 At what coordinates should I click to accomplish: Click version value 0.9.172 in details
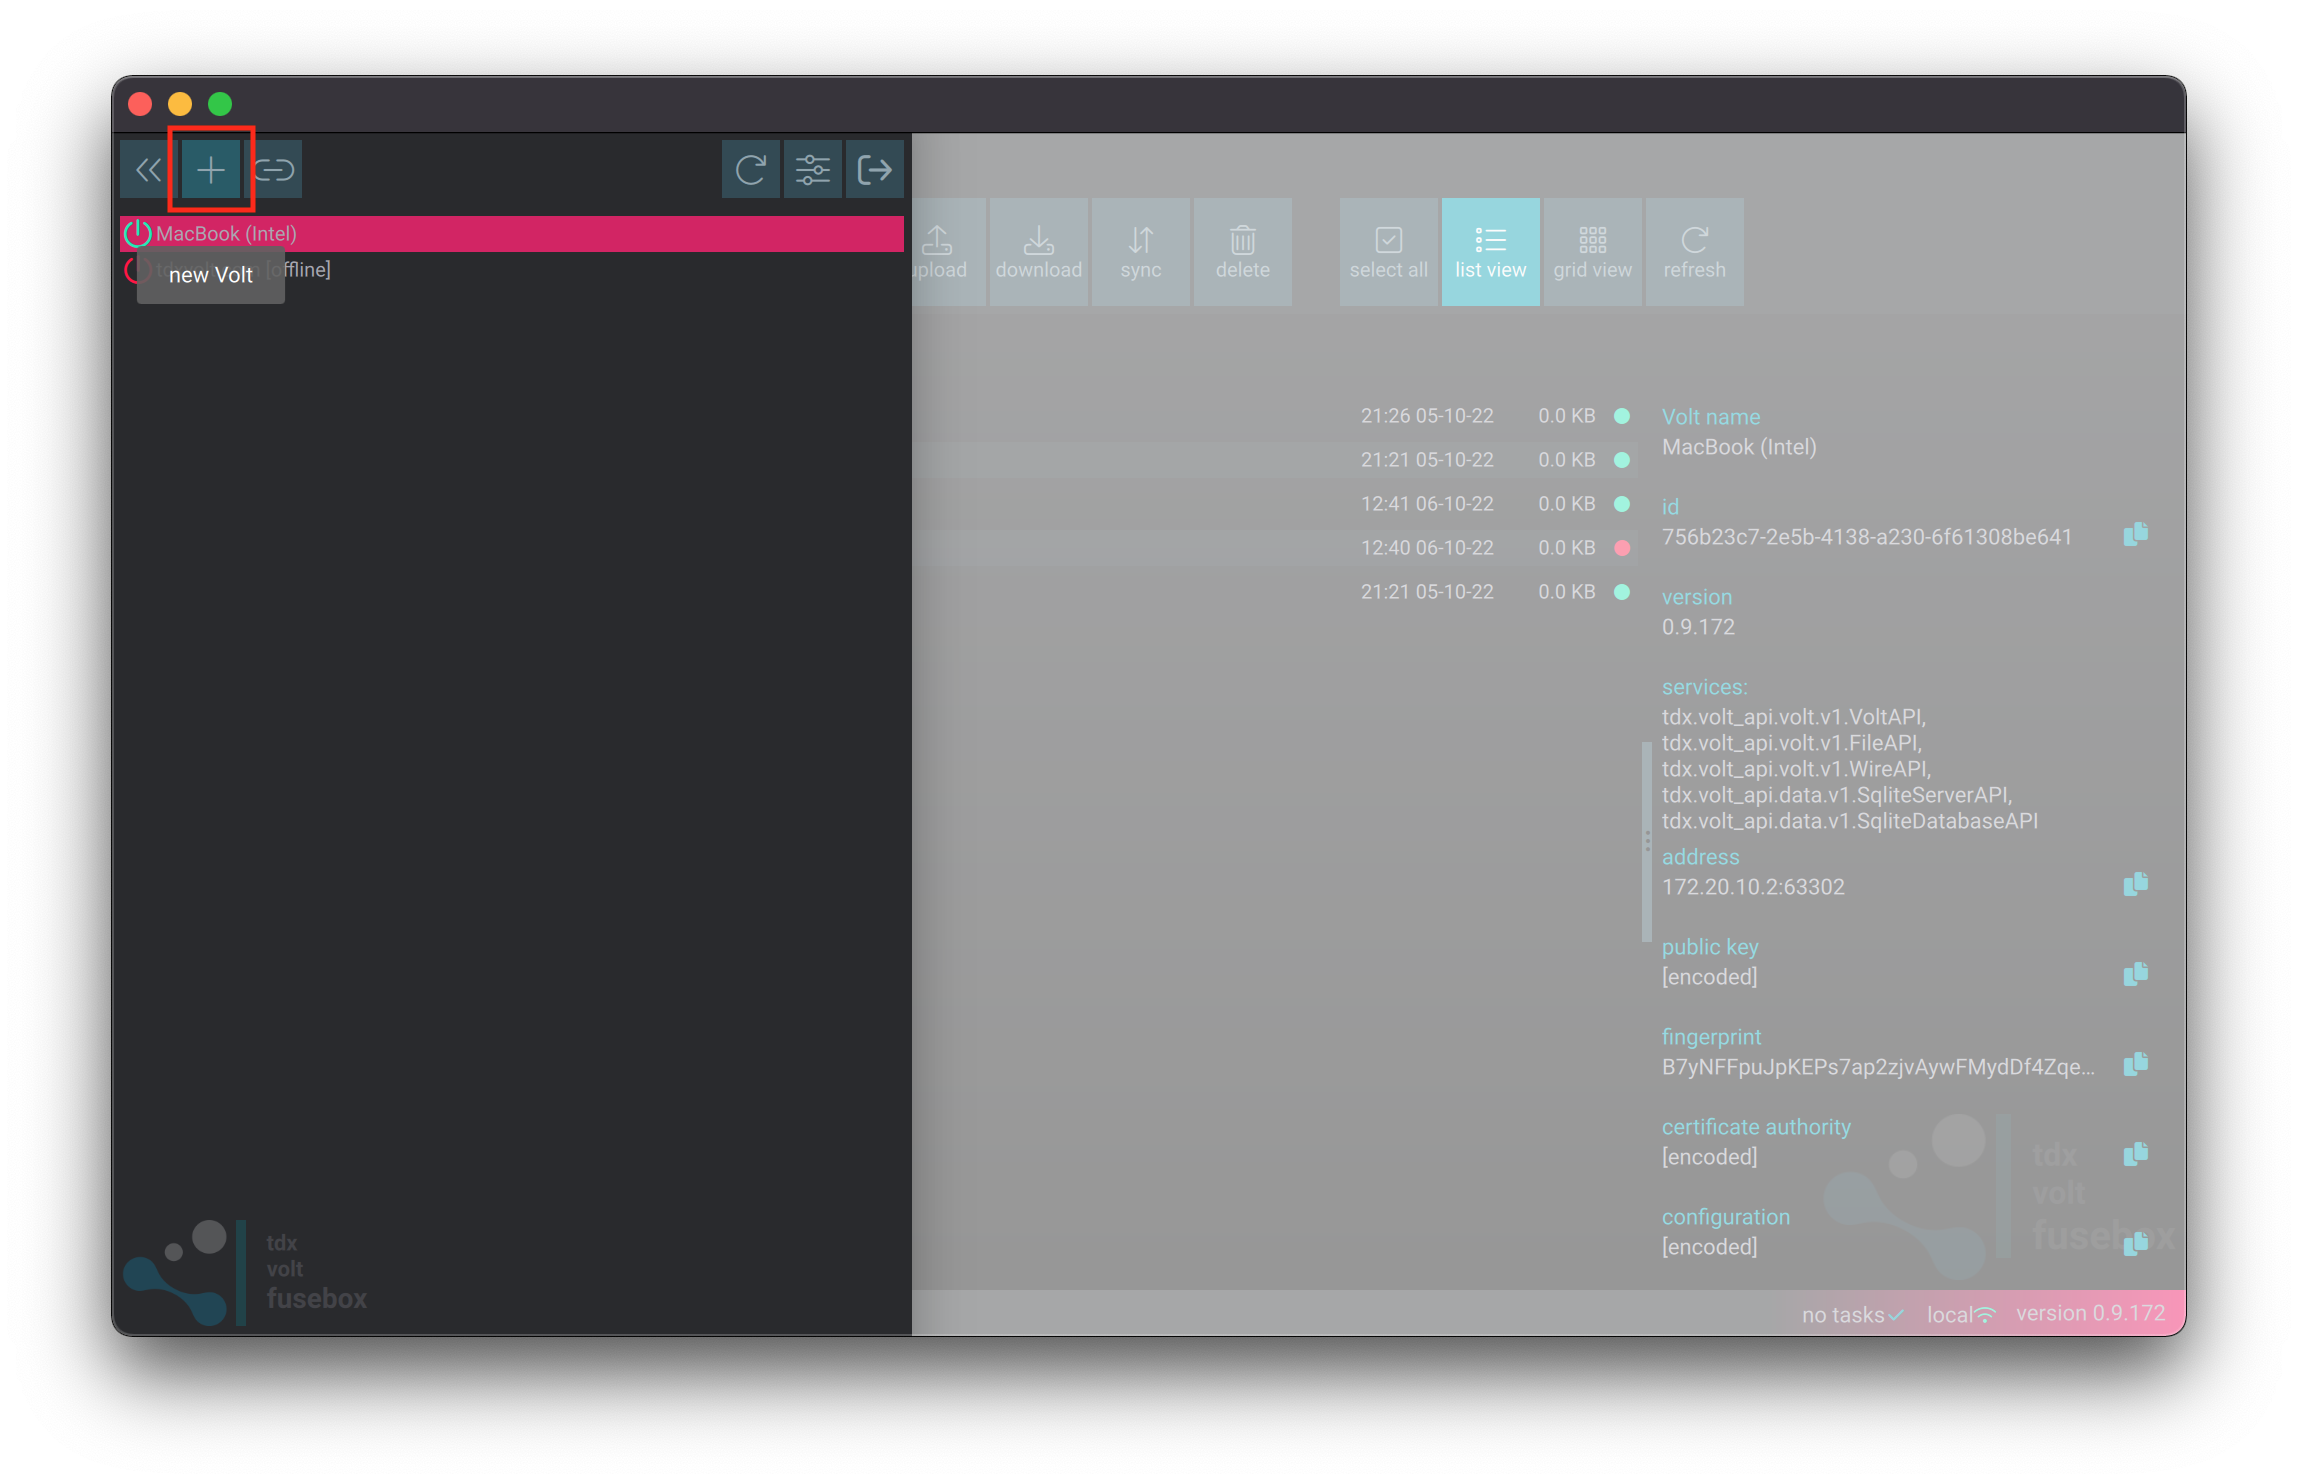tap(1698, 627)
